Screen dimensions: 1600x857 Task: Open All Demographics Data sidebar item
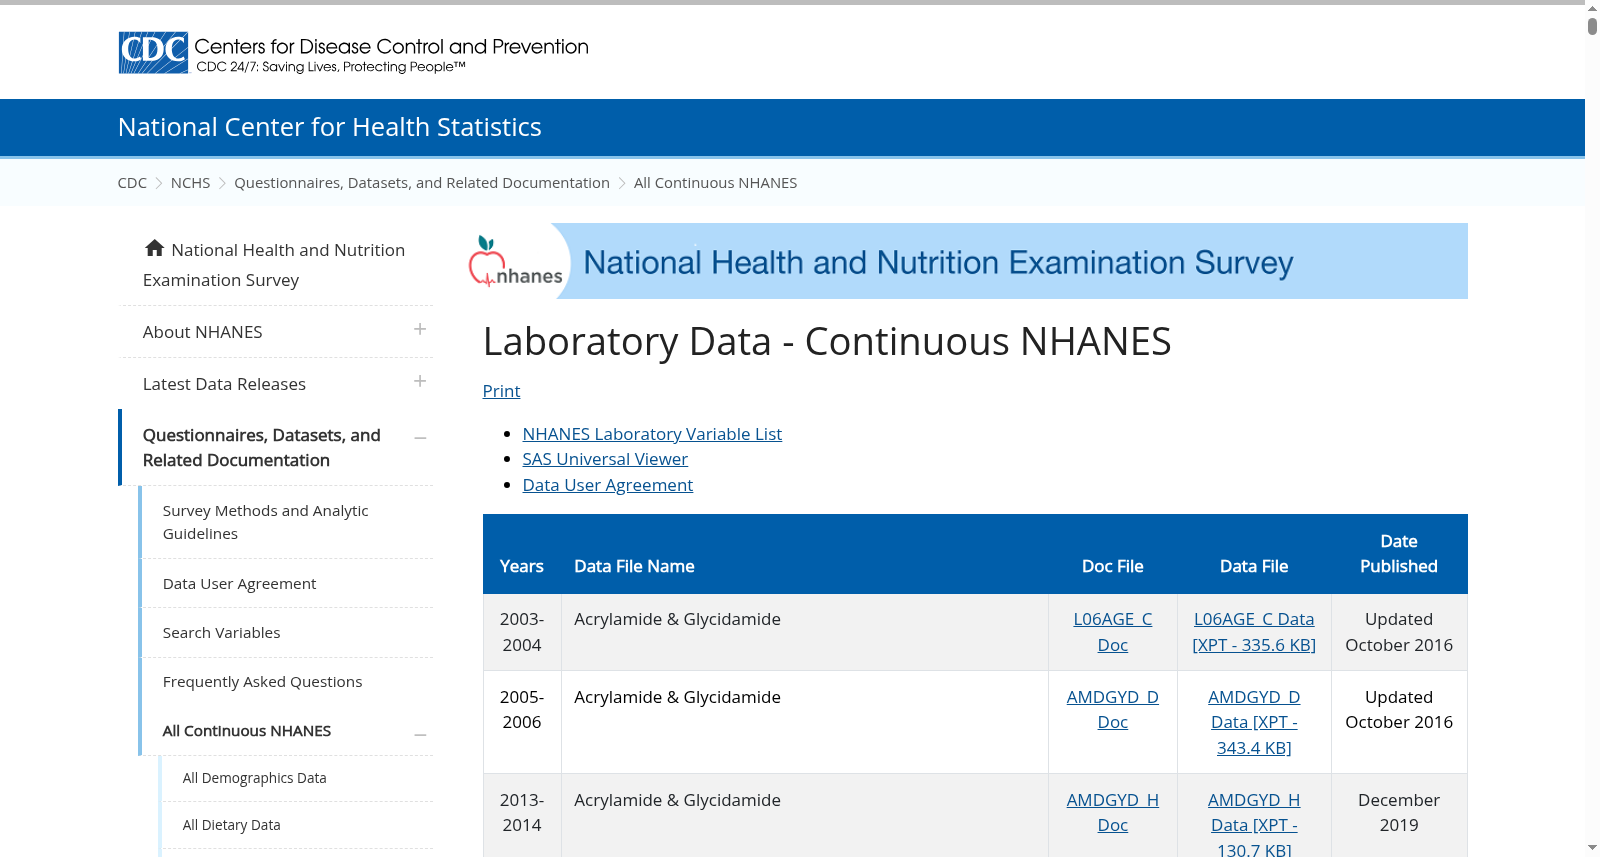point(254,778)
